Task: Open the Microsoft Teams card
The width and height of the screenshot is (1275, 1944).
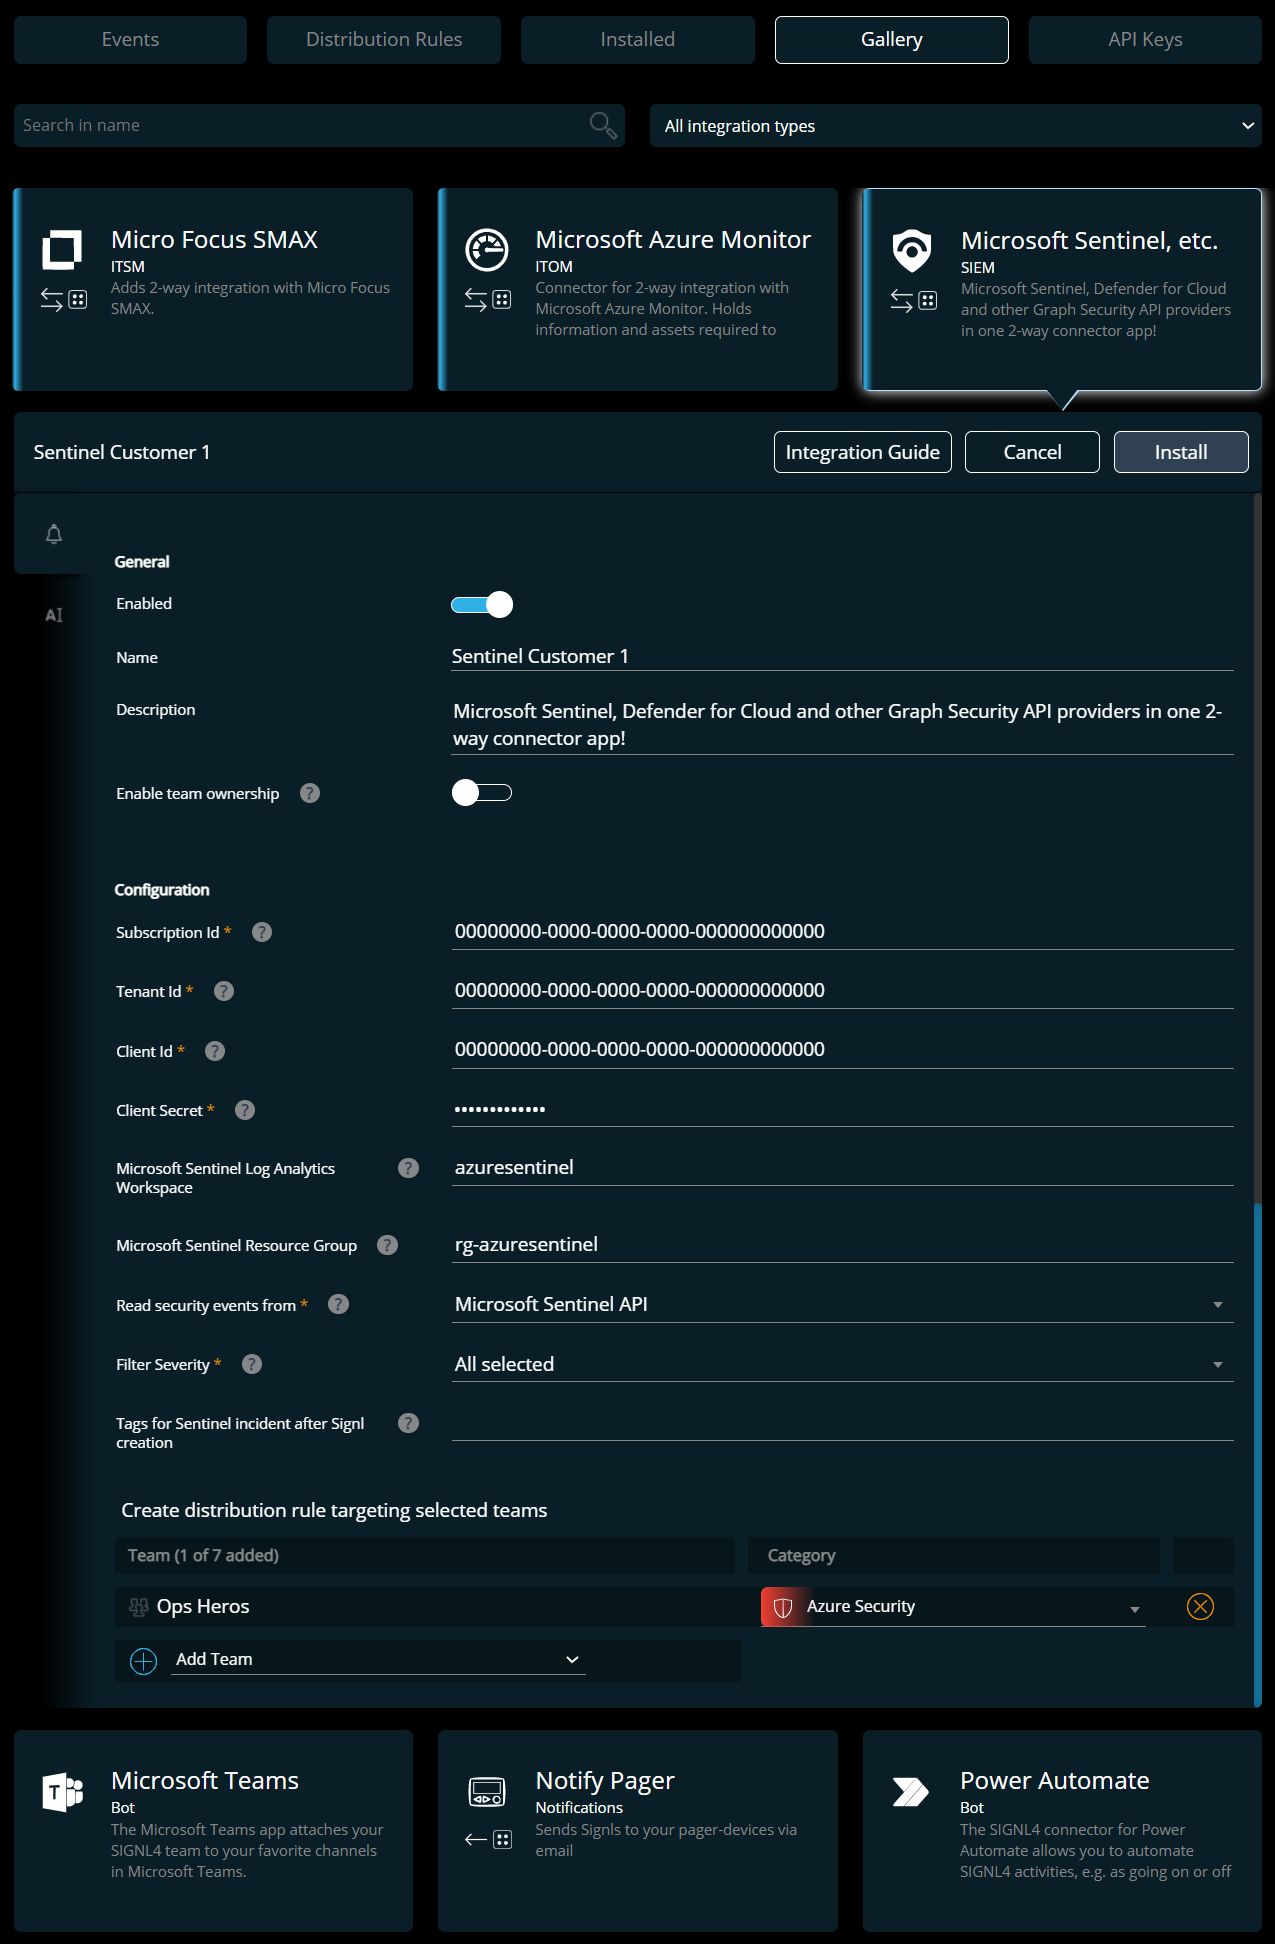Action: [x=213, y=1830]
